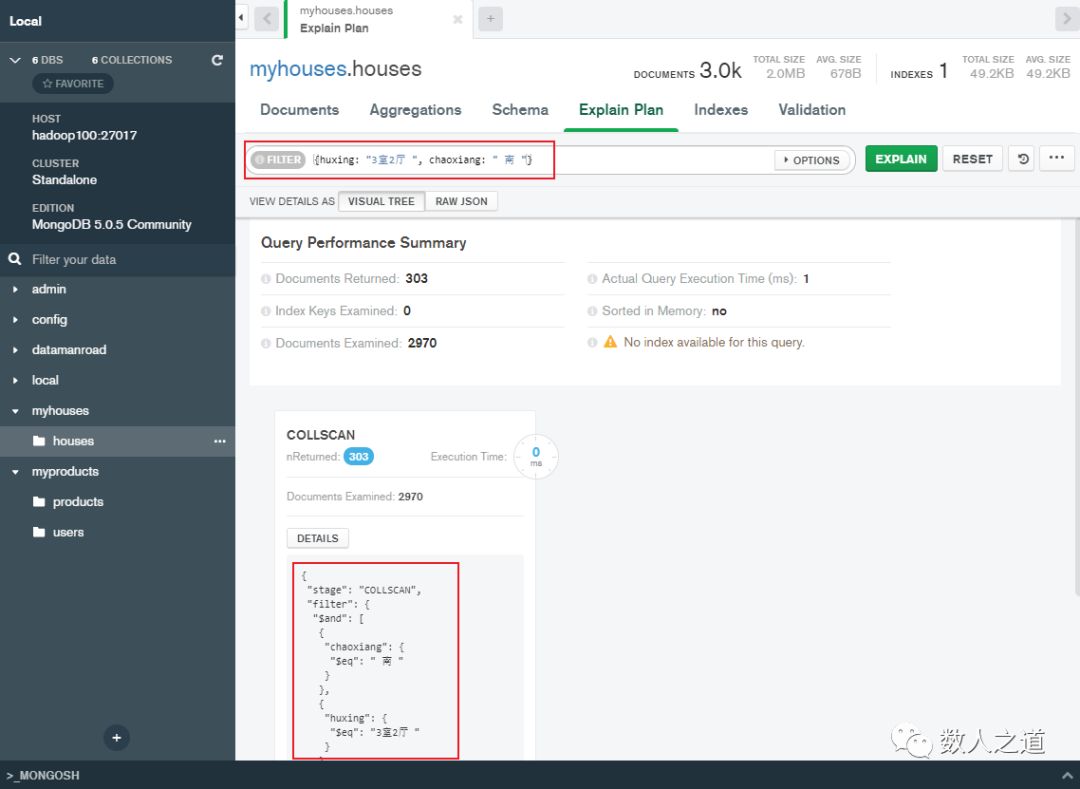This screenshot has width=1080, height=789.
Task: Expand the OPTIONS section in the query bar
Action: click(x=812, y=159)
